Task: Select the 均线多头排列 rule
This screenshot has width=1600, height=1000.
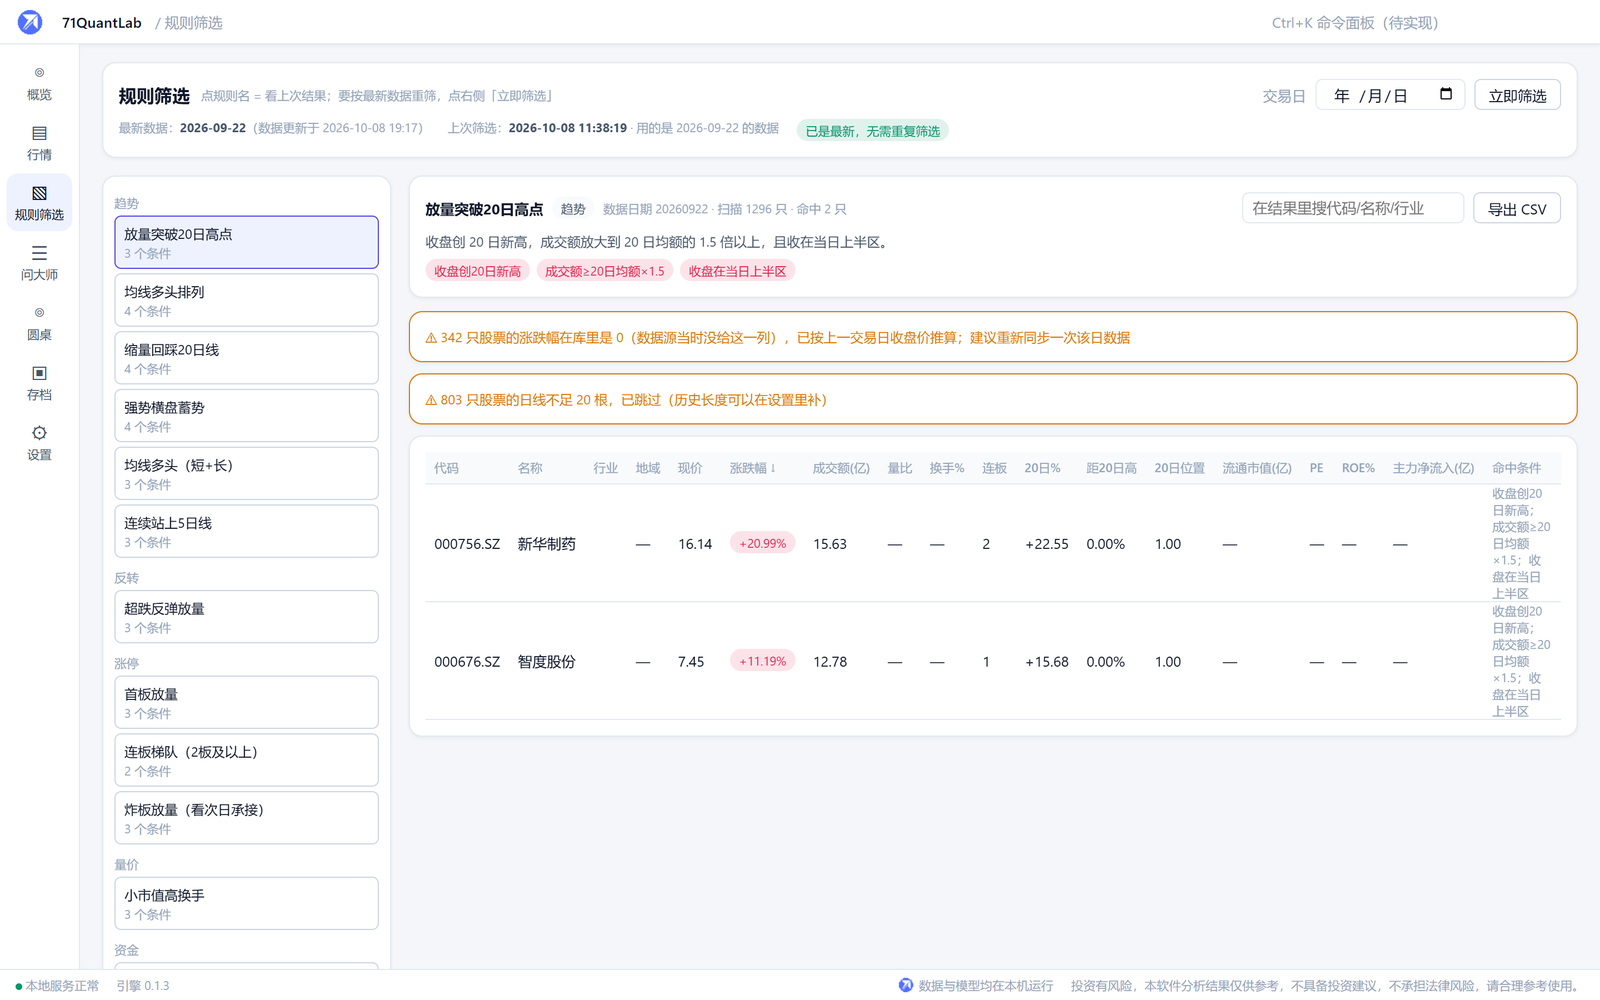Action: pyautogui.click(x=246, y=300)
